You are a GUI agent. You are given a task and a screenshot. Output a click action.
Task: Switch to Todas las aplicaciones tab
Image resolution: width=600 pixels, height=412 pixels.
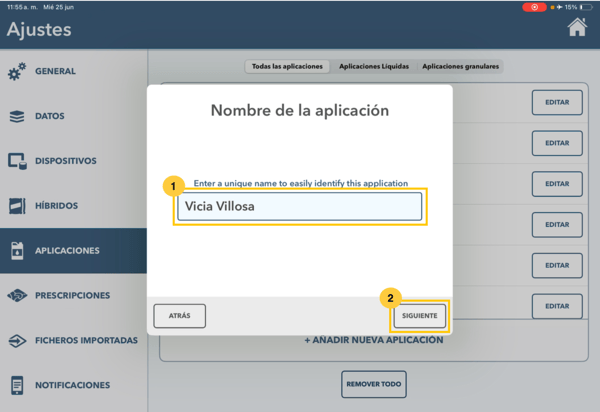click(x=287, y=67)
